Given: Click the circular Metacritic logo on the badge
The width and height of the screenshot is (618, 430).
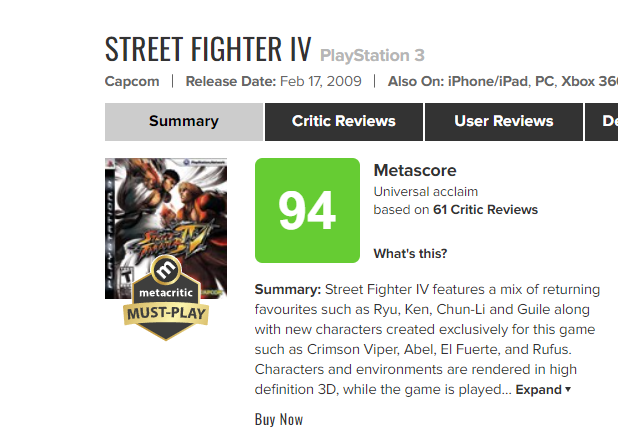Looking at the screenshot, I should tap(166, 273).
